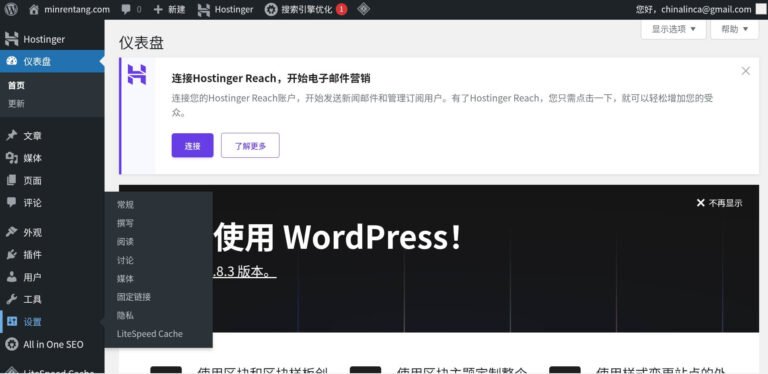768x374 pixels.
Task: Open the Hostinger label in sidebar
Action: (x=44, y=39)
